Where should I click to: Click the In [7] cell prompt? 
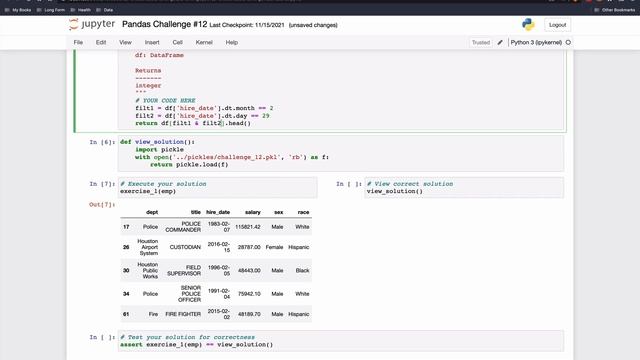102,184
